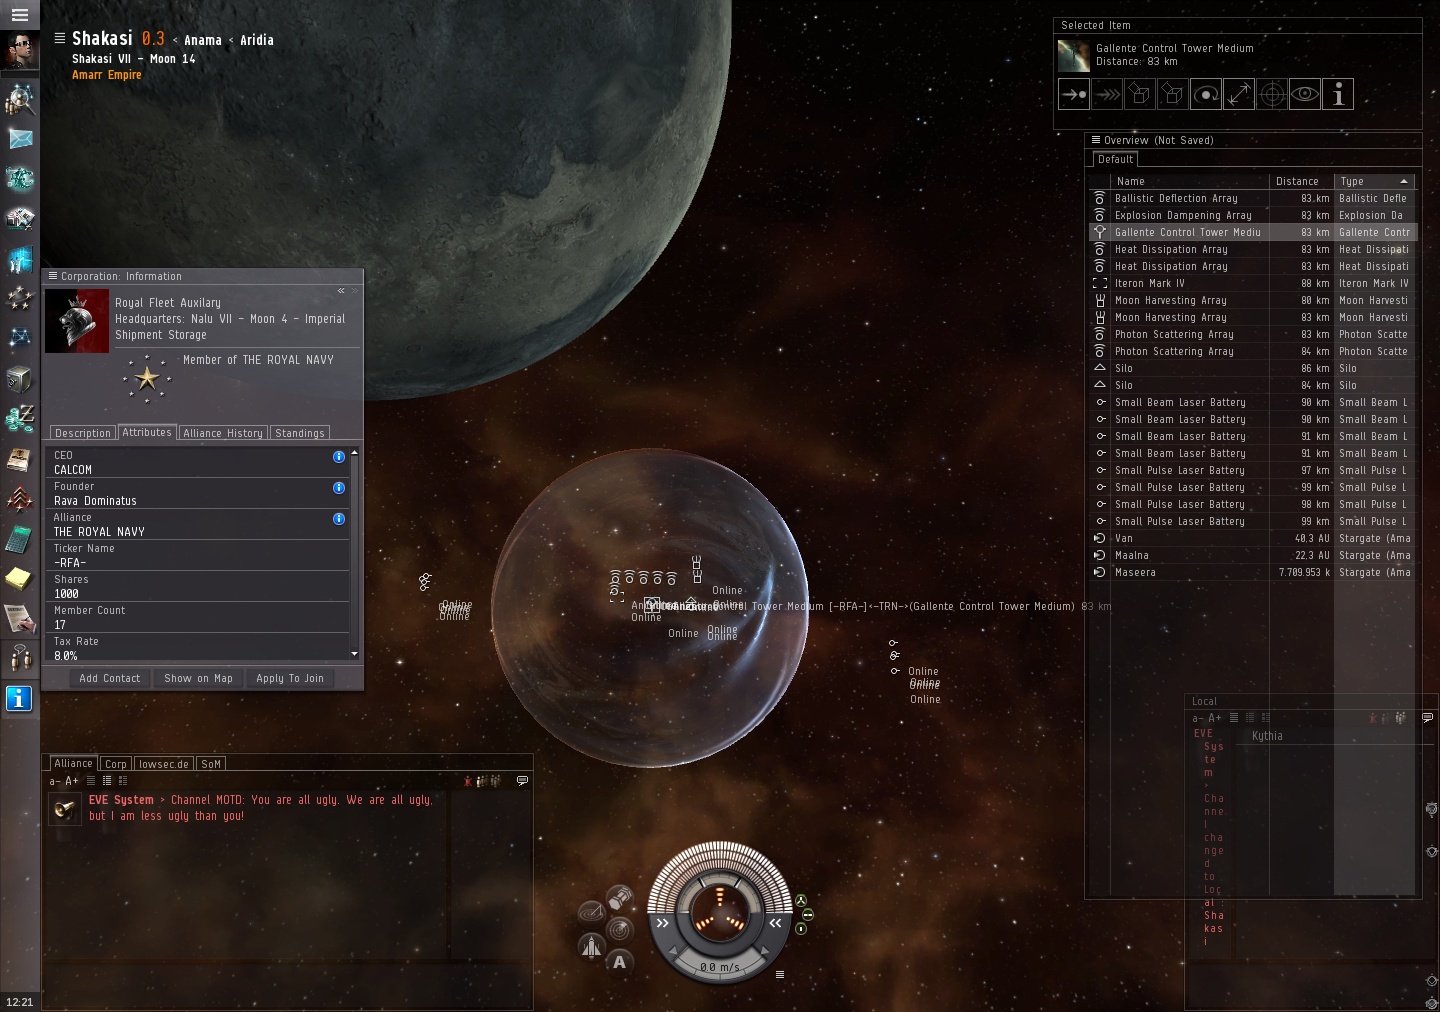Click the Anama constellation link

(x=203, y=41)
